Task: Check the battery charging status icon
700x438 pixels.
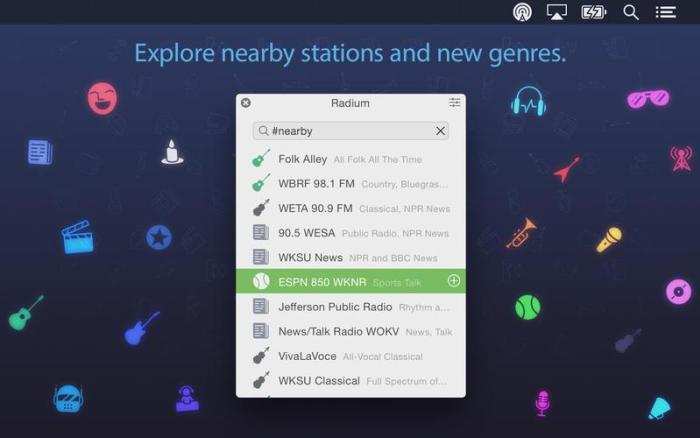Action: tap(593, 12)
